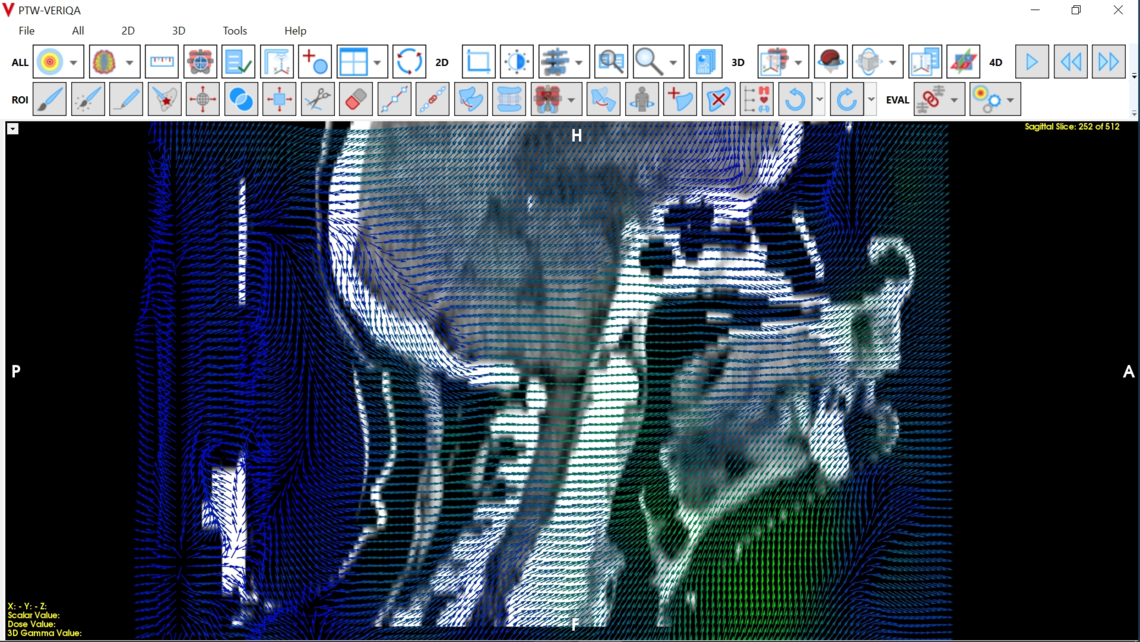1140x642 pixels.
Task: Open the viewport layout grid dropdown
Action: click(377, 61)
